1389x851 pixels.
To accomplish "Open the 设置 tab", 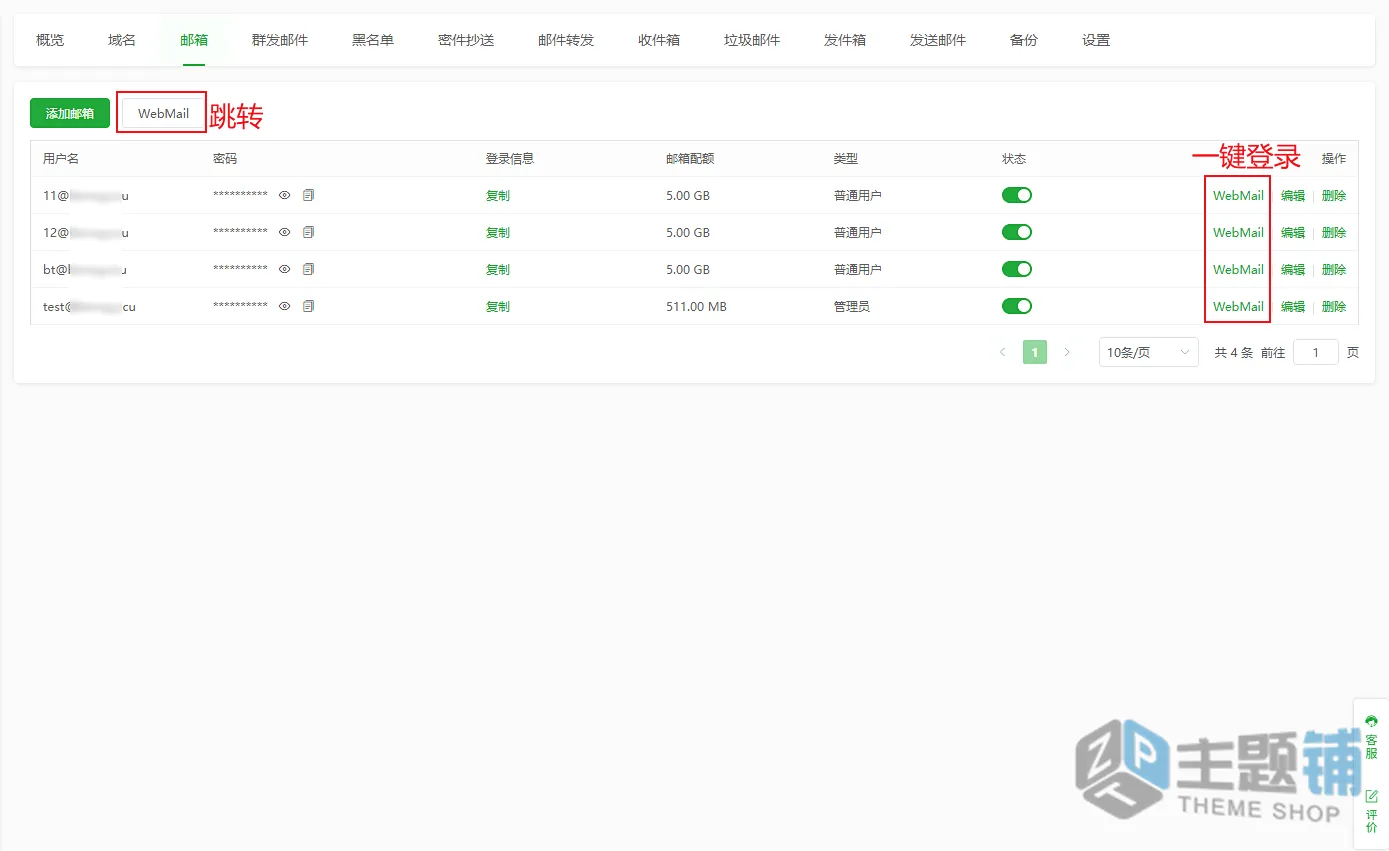I will click(1096, 41).
